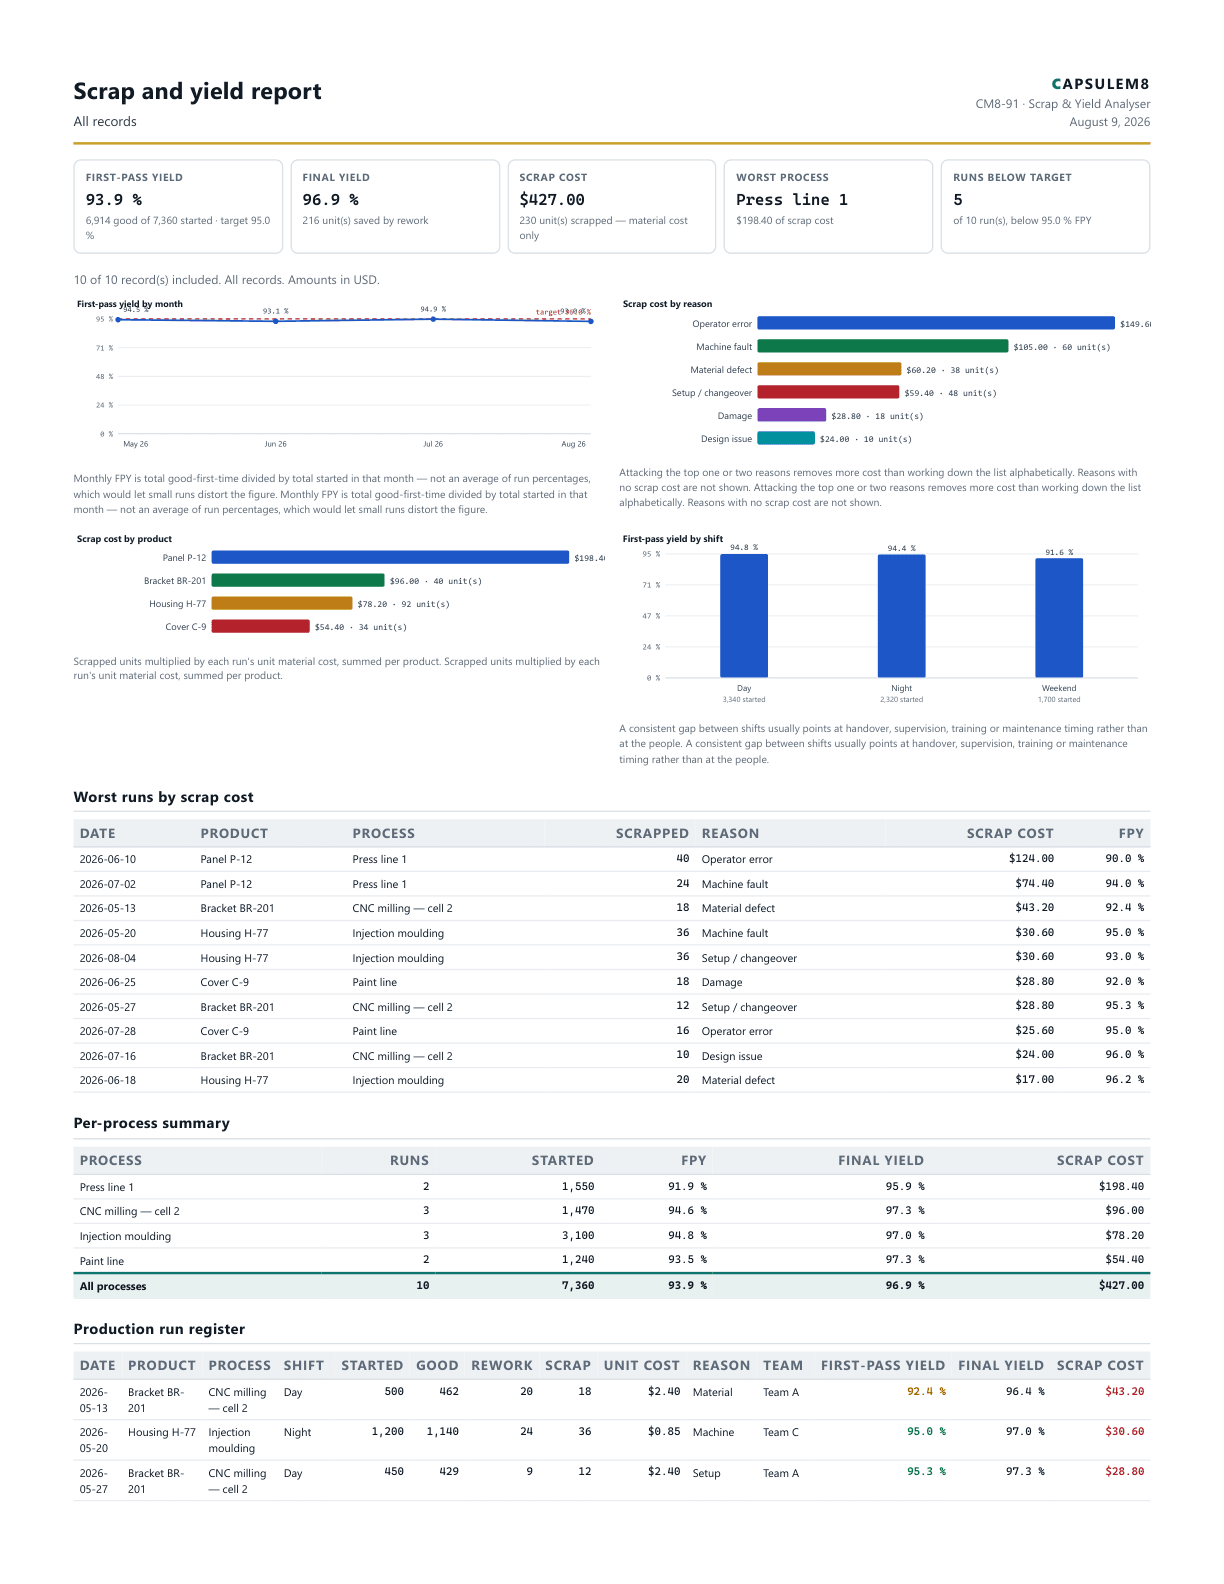Click the $28.80 scrap cost in register
1224x1584 pixels.
point(1124,1471)
